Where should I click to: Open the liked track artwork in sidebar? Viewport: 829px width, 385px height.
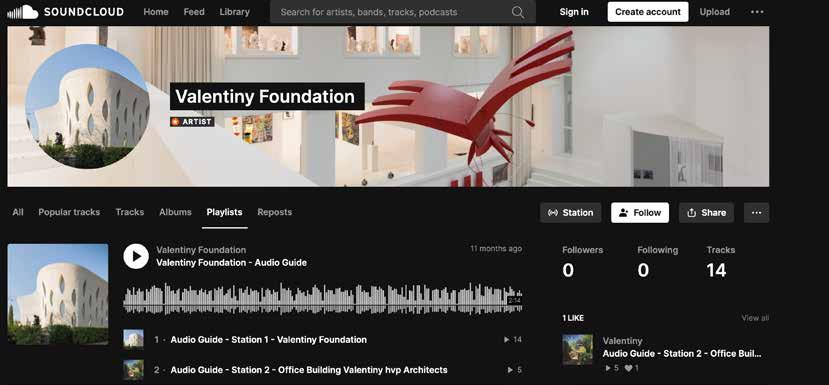click(577, 350)
